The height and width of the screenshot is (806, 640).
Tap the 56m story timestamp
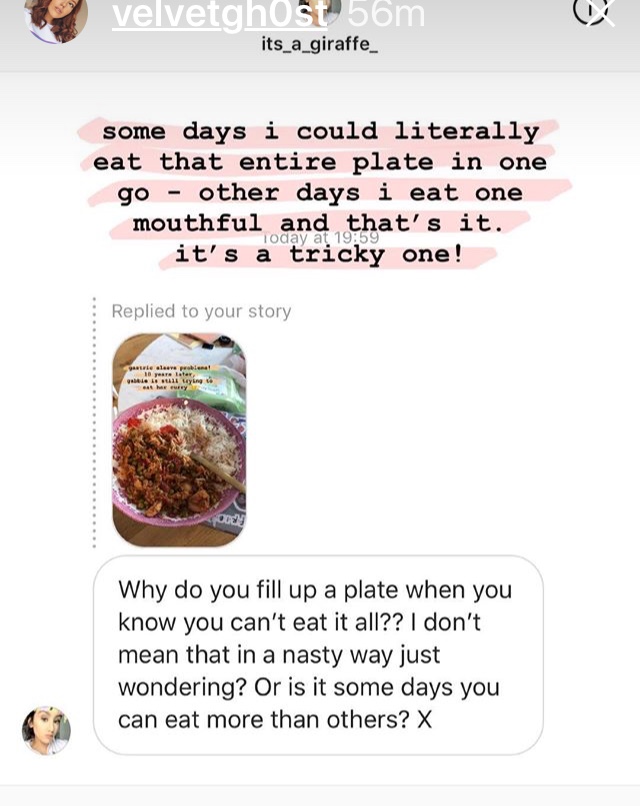(387, 14)
